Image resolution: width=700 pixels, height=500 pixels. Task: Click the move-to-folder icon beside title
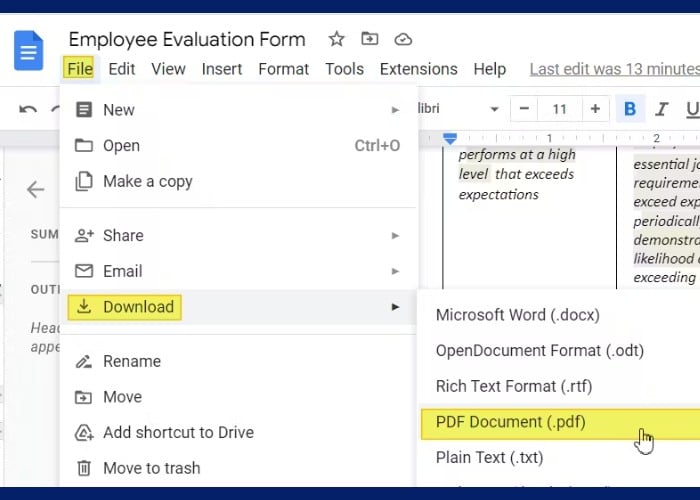[x=369, y=39]
